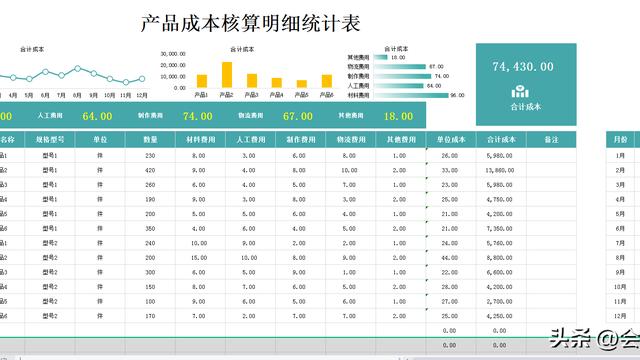Select the 月份 column header

[x=620, y=140]
